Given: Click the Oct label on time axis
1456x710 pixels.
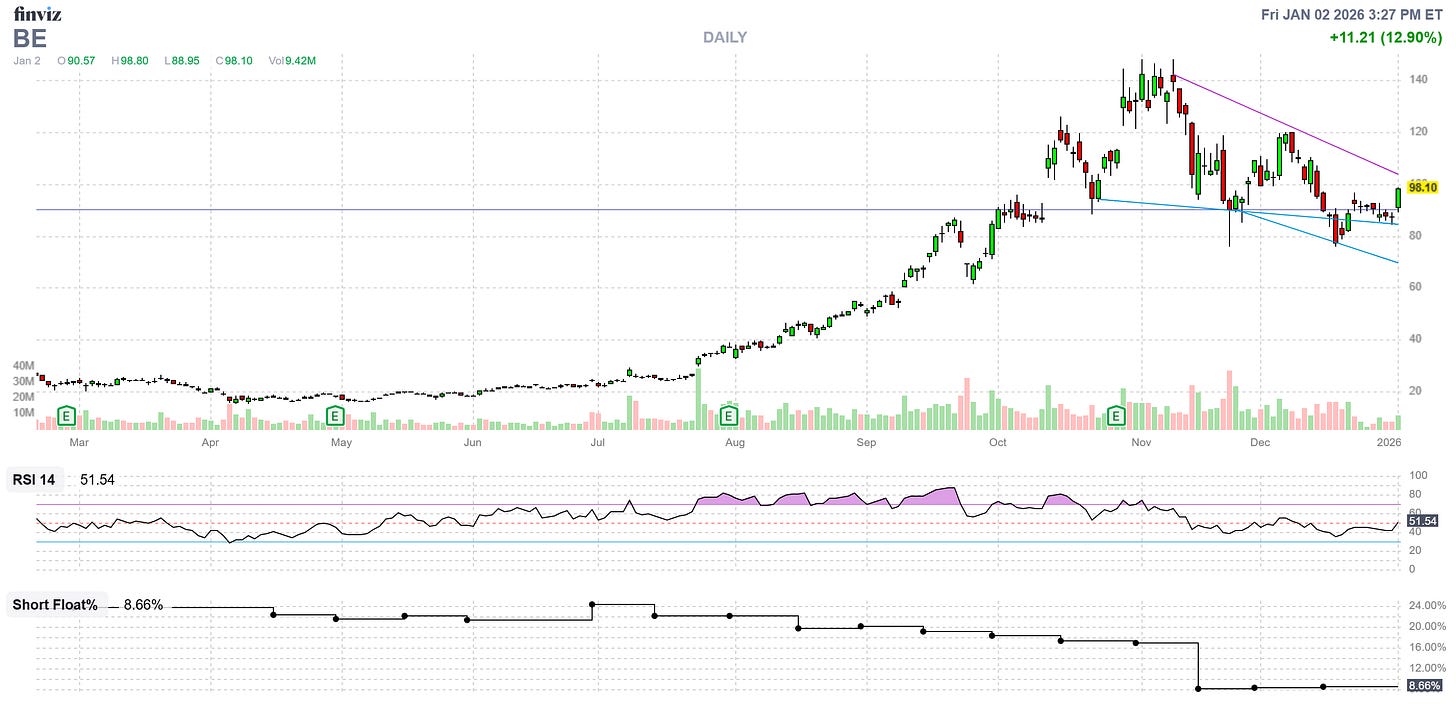Looking at the screenshot, I should [x=997, y=441].
